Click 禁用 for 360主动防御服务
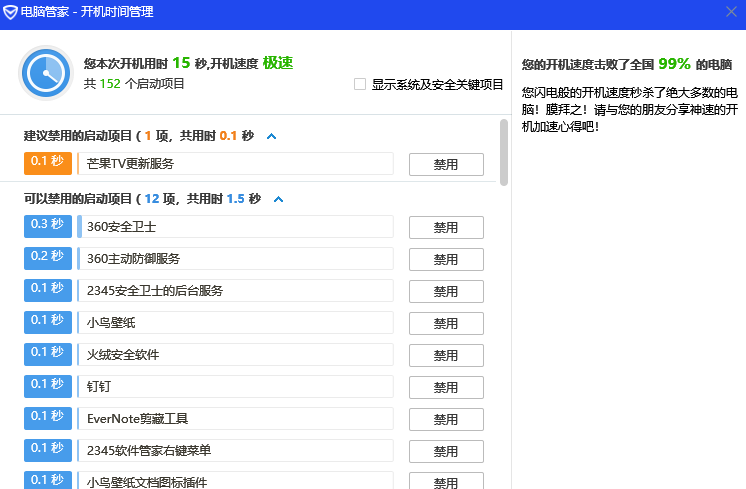Viewport: 746px width, 489px height. click(x=445, y=260)
